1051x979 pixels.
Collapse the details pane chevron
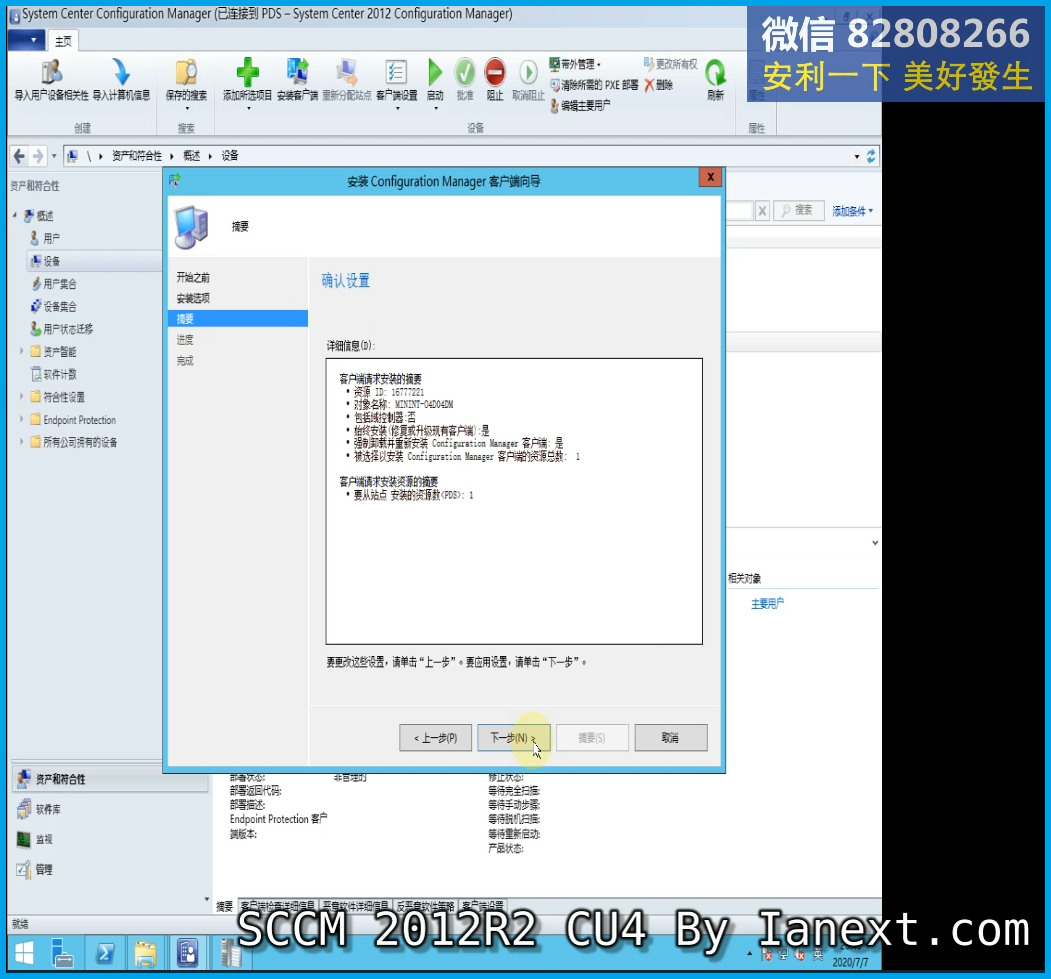pos(875,543)
